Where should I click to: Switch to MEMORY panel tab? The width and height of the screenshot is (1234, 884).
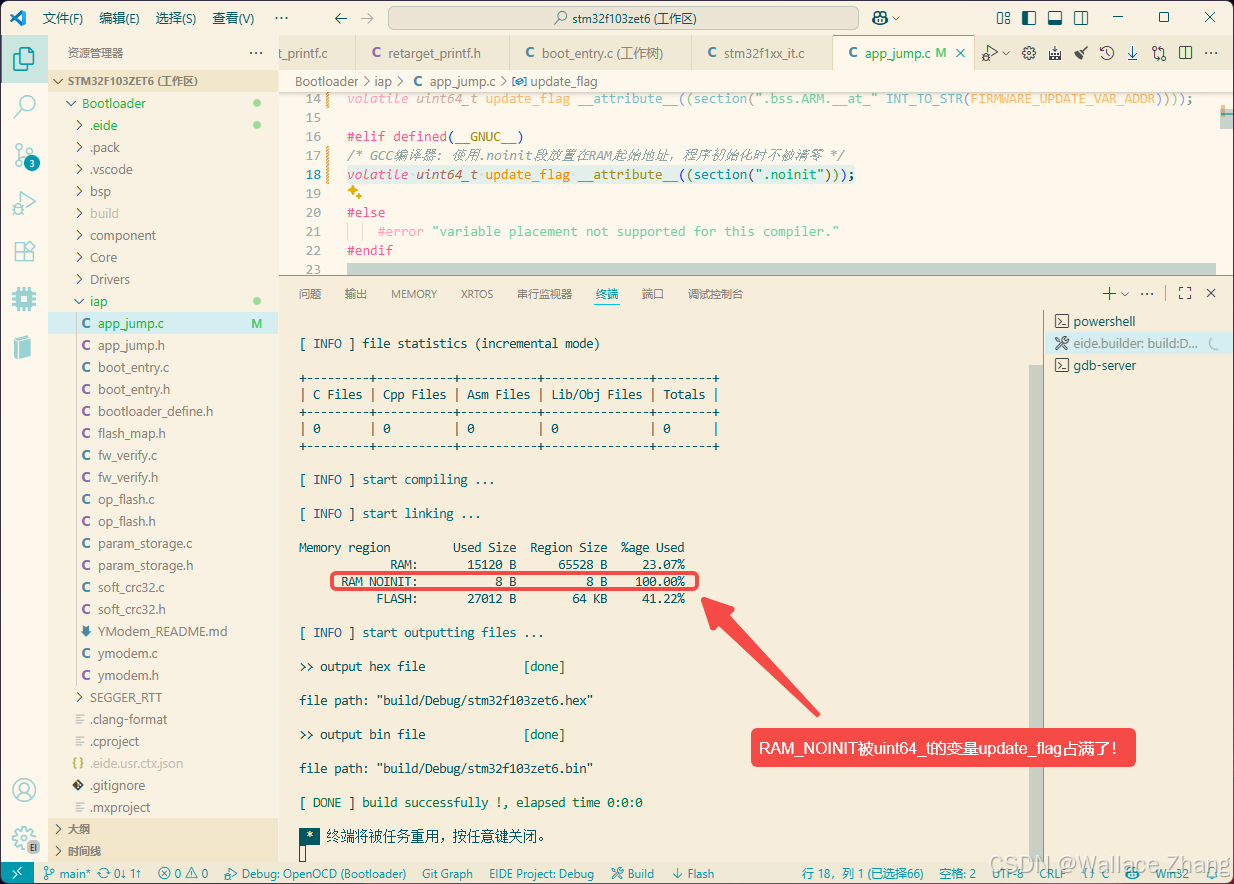414,294
